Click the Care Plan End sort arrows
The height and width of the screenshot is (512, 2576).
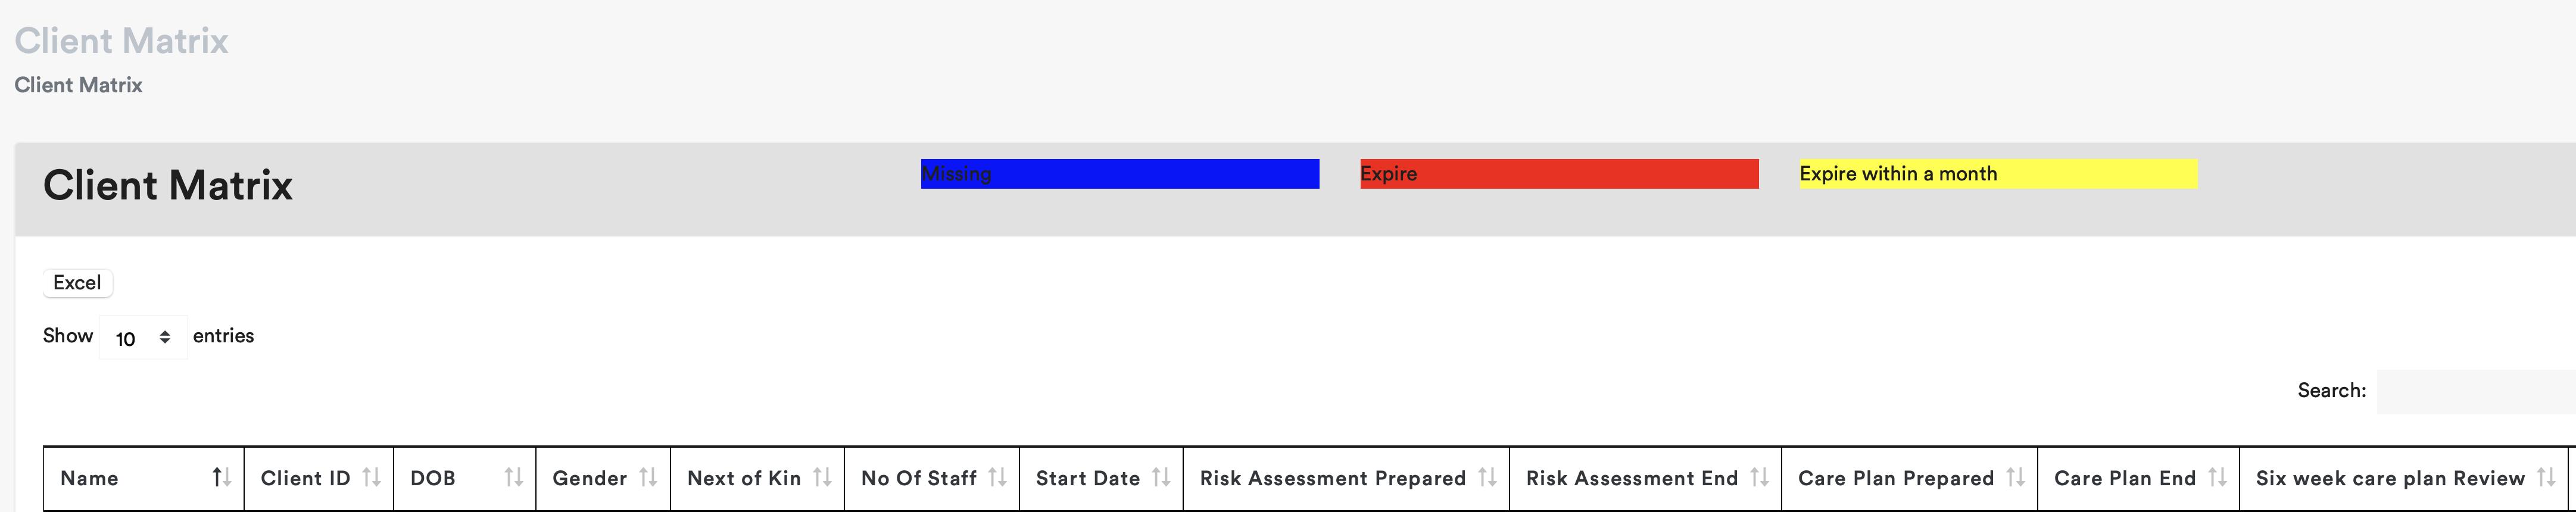click(x=2217, y=478)
